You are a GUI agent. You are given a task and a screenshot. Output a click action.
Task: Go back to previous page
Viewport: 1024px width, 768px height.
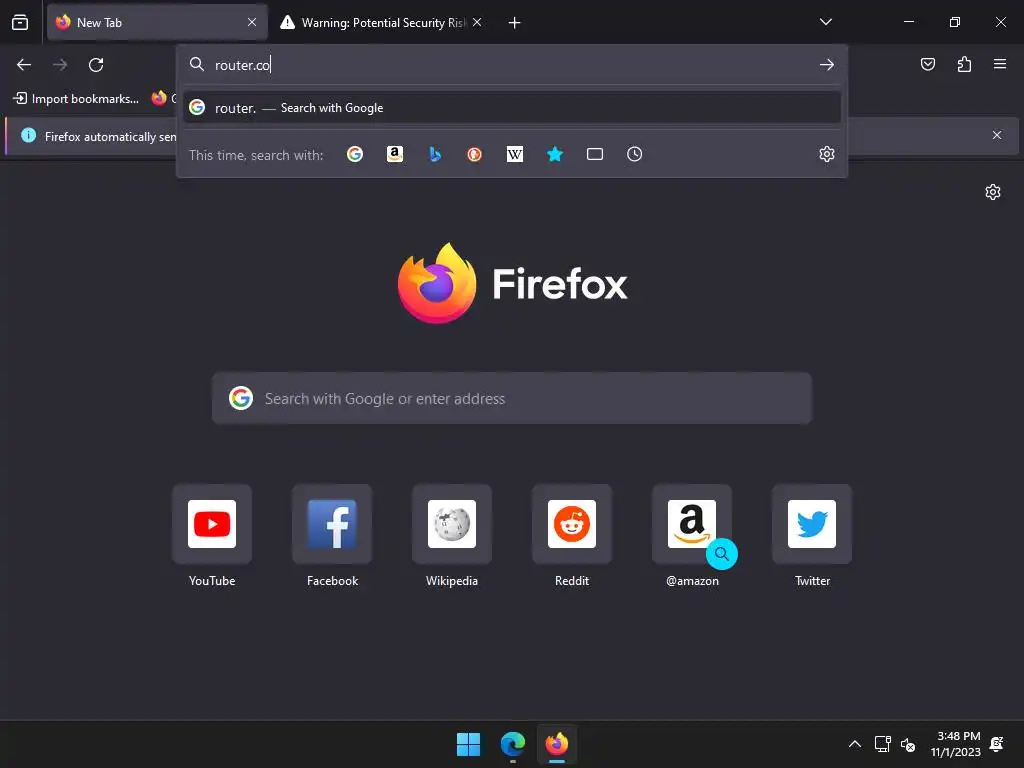coord(24,65)
